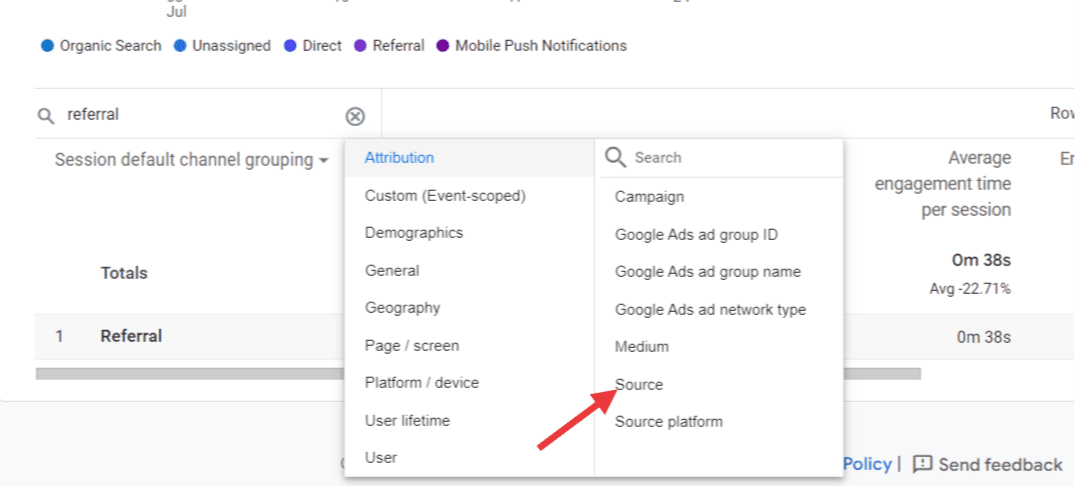Open the Page / screen category
Image resolution: width=1075 pixels, height=486 pixels.
point(470,345)
